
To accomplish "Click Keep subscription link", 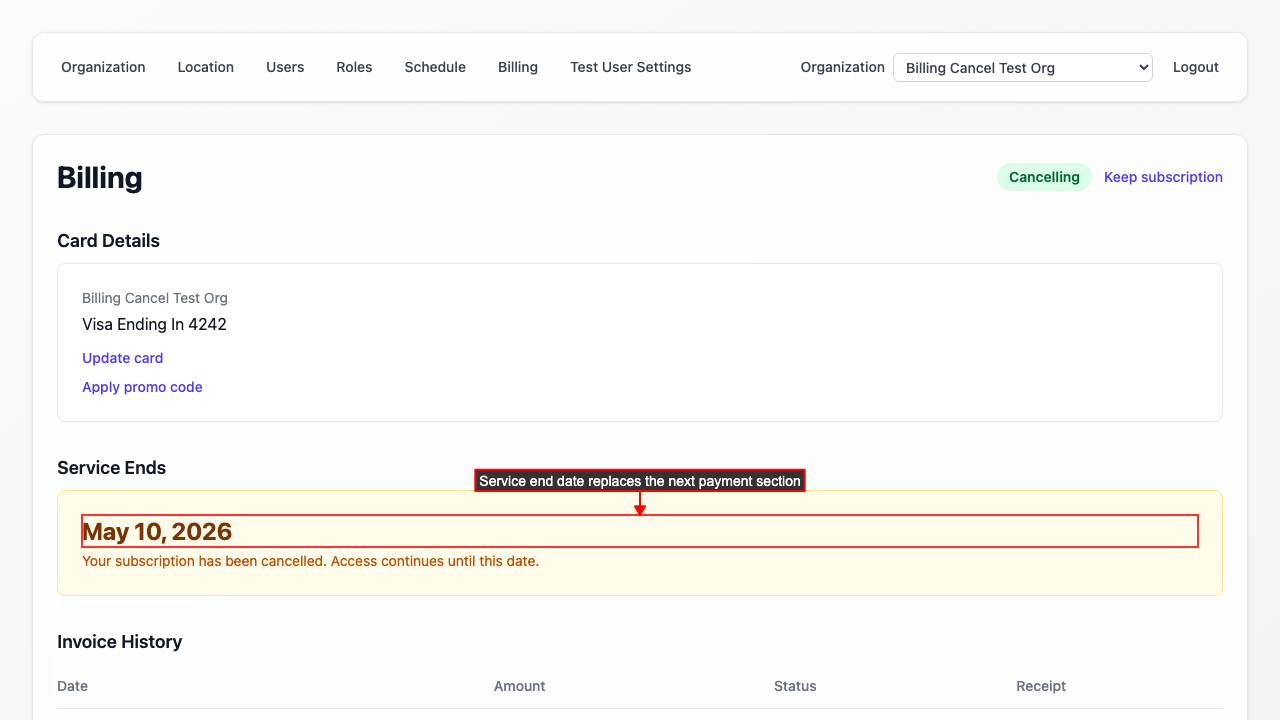I will (x=1163, y=177).
